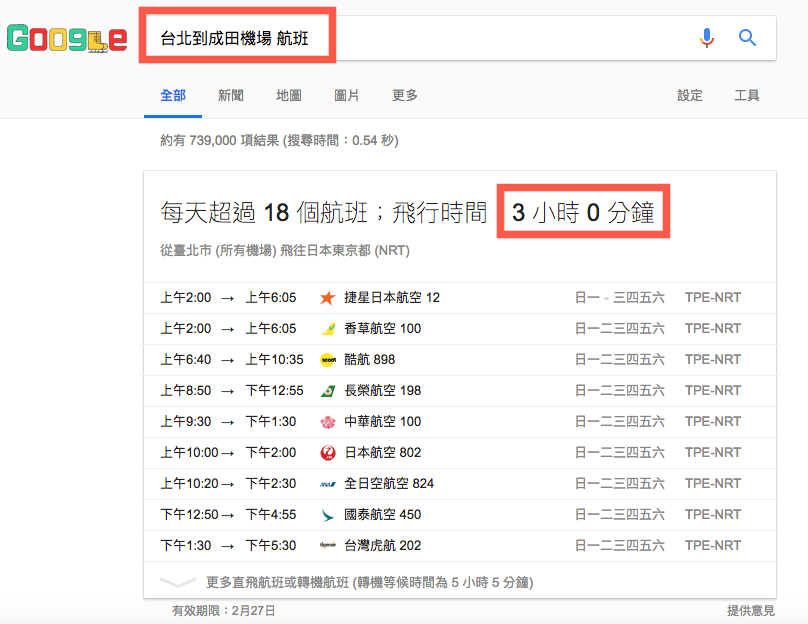This screenshot has height=624, width=808.
Task: Click the Scoot yellow logo icon
Action: point(328,360)
